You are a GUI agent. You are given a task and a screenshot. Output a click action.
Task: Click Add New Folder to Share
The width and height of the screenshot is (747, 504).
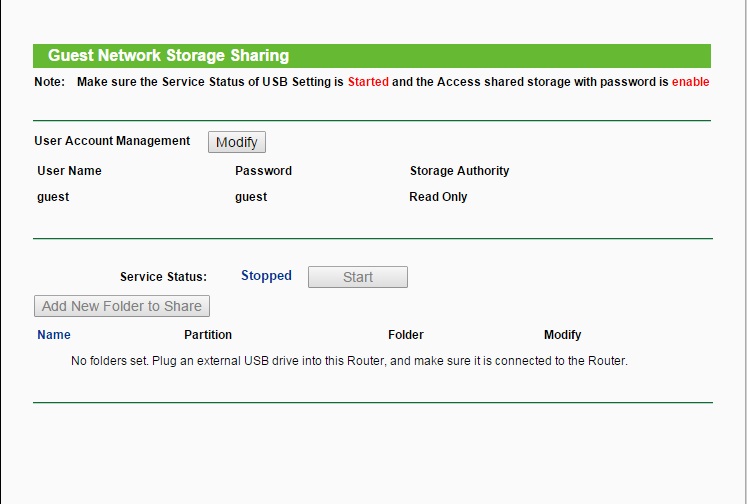(122, 306)
